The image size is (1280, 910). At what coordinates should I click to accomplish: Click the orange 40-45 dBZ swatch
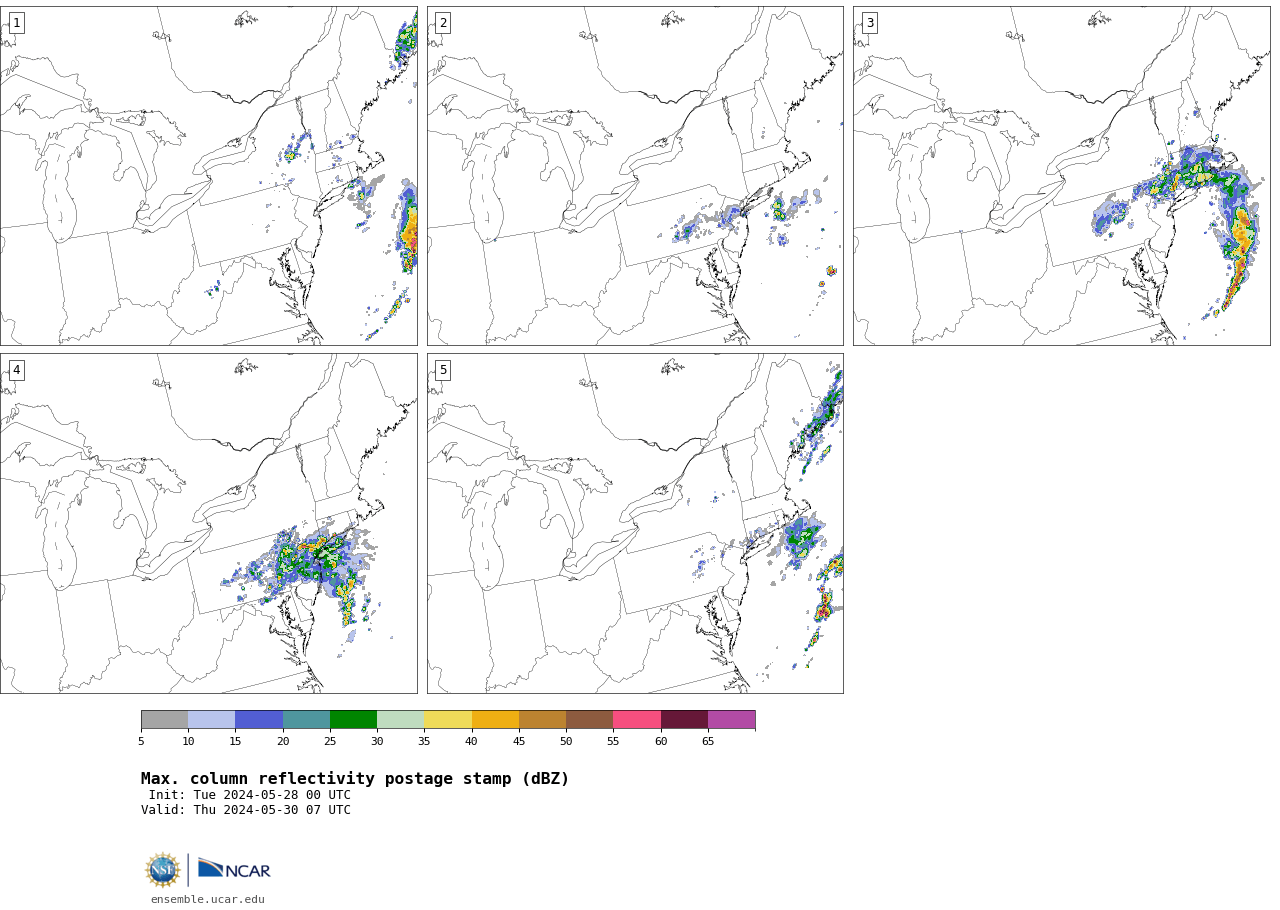pyautogui.click(x=495, y=720)
